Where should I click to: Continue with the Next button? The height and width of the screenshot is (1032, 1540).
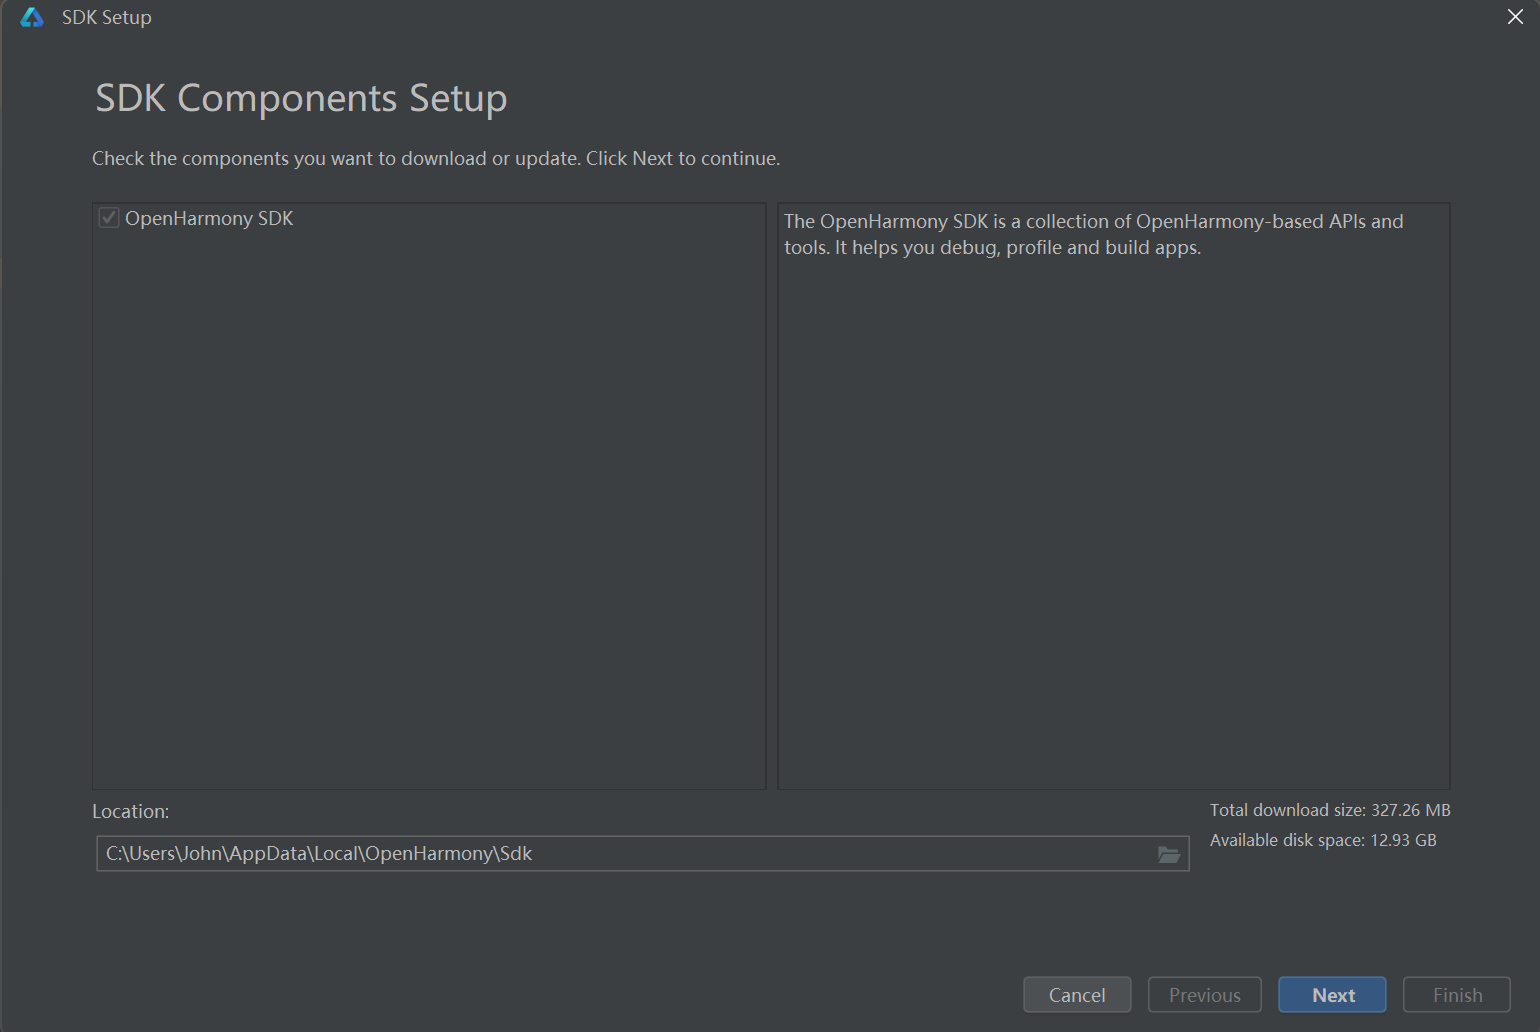click(1333, 995)
